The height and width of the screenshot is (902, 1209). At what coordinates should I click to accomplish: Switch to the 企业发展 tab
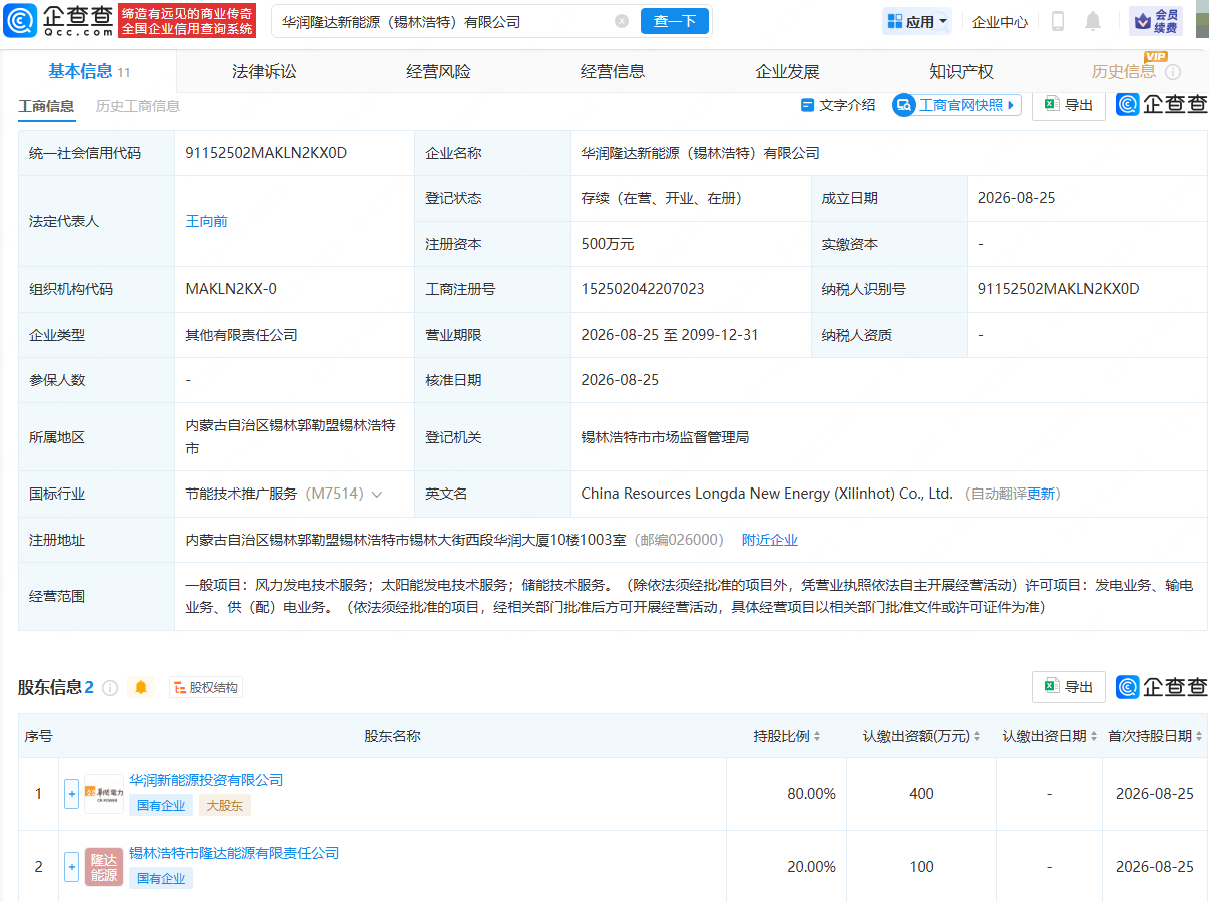pos(787,71)
